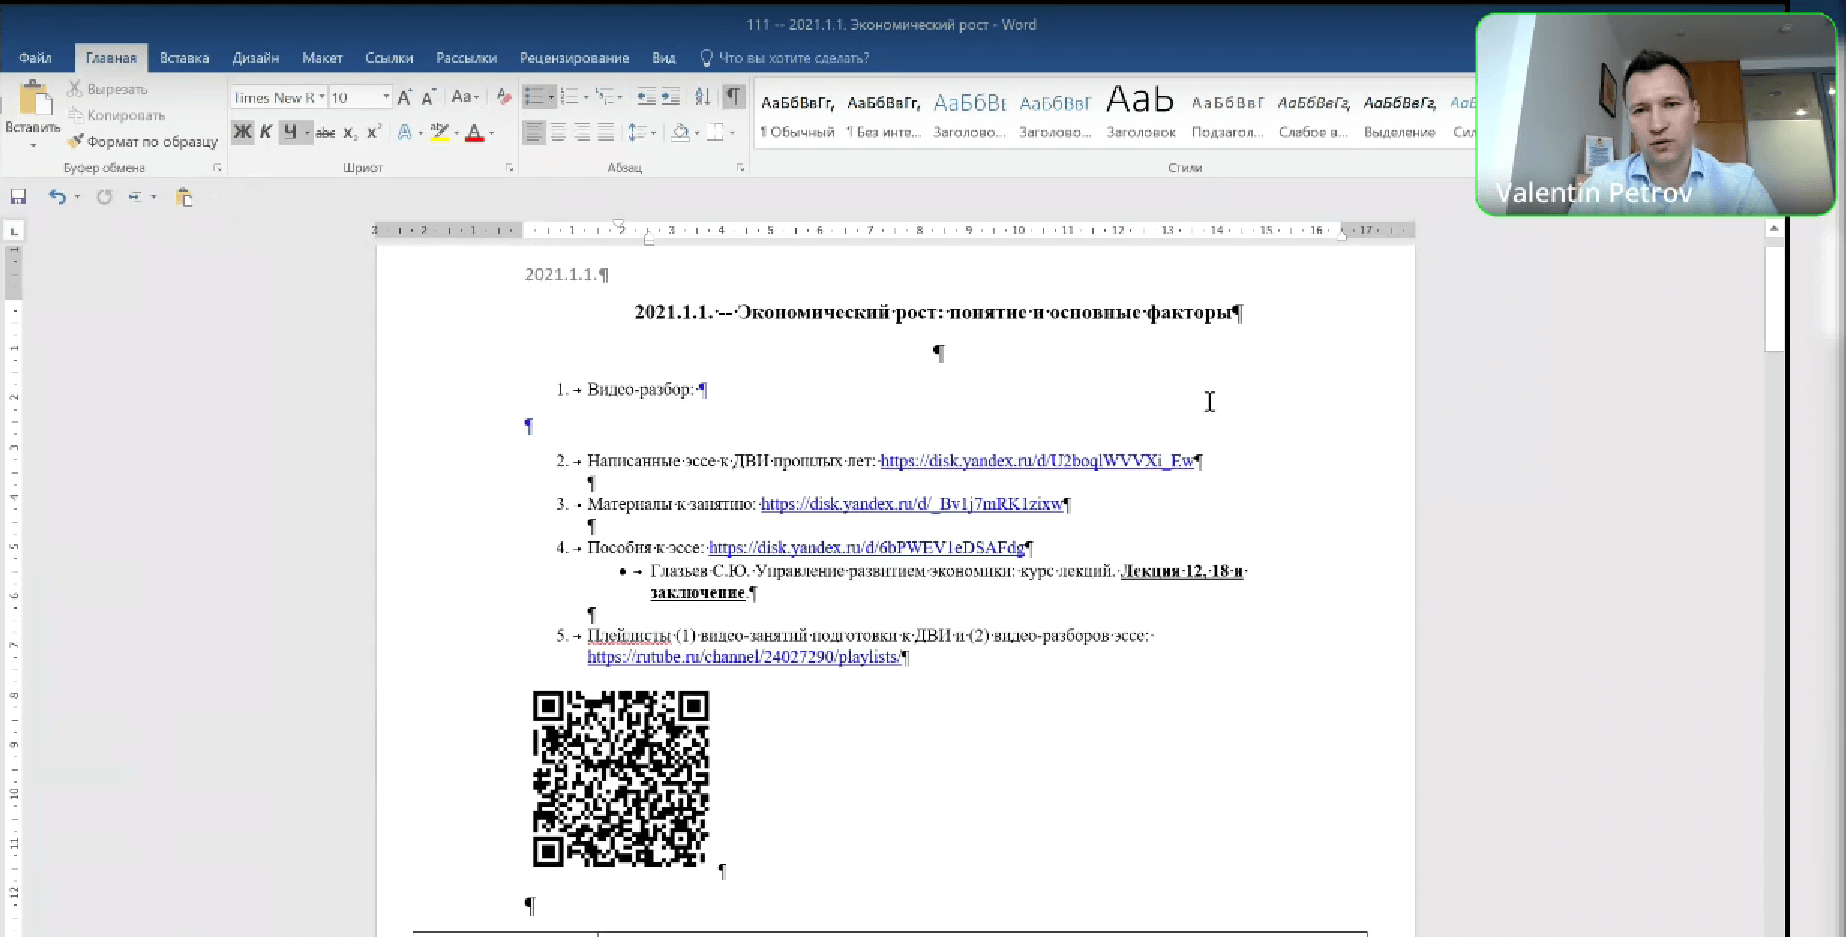
Task: Toggle left alignment of the paragraph
Action: tap(534, 132)
